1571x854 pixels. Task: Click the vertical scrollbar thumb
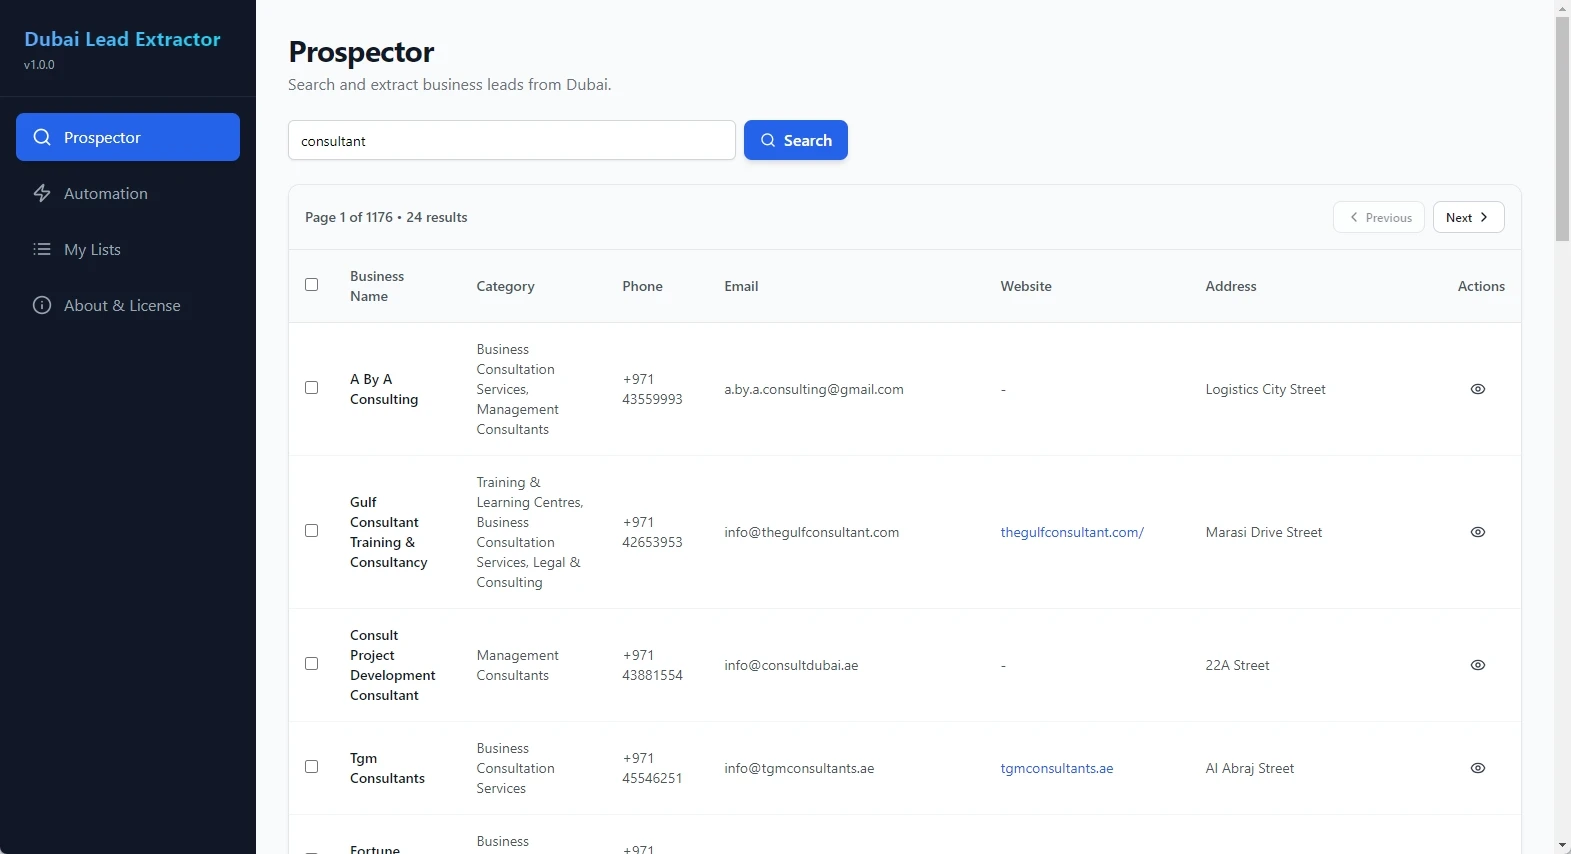[1562, 128]
